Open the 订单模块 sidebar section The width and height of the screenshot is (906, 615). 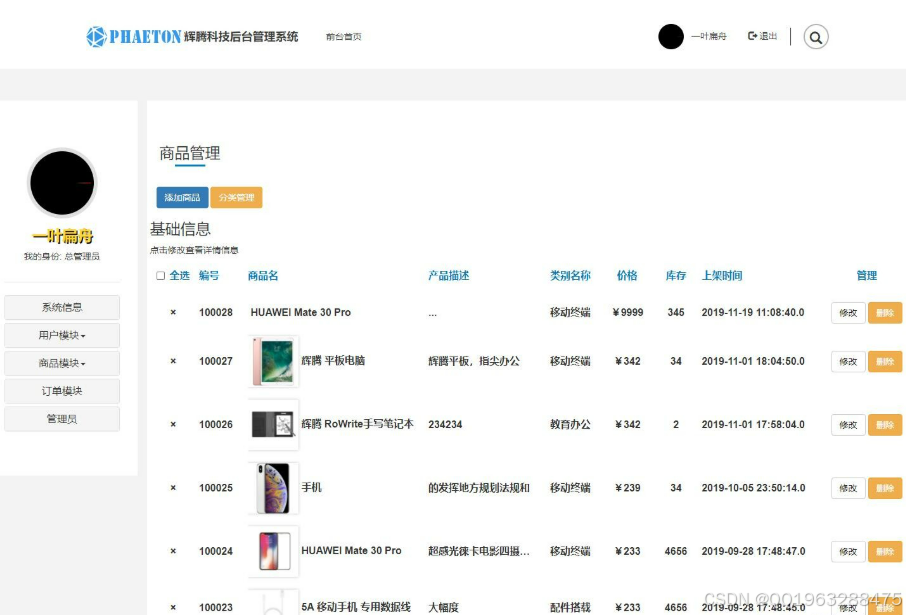tap(61, 390)
